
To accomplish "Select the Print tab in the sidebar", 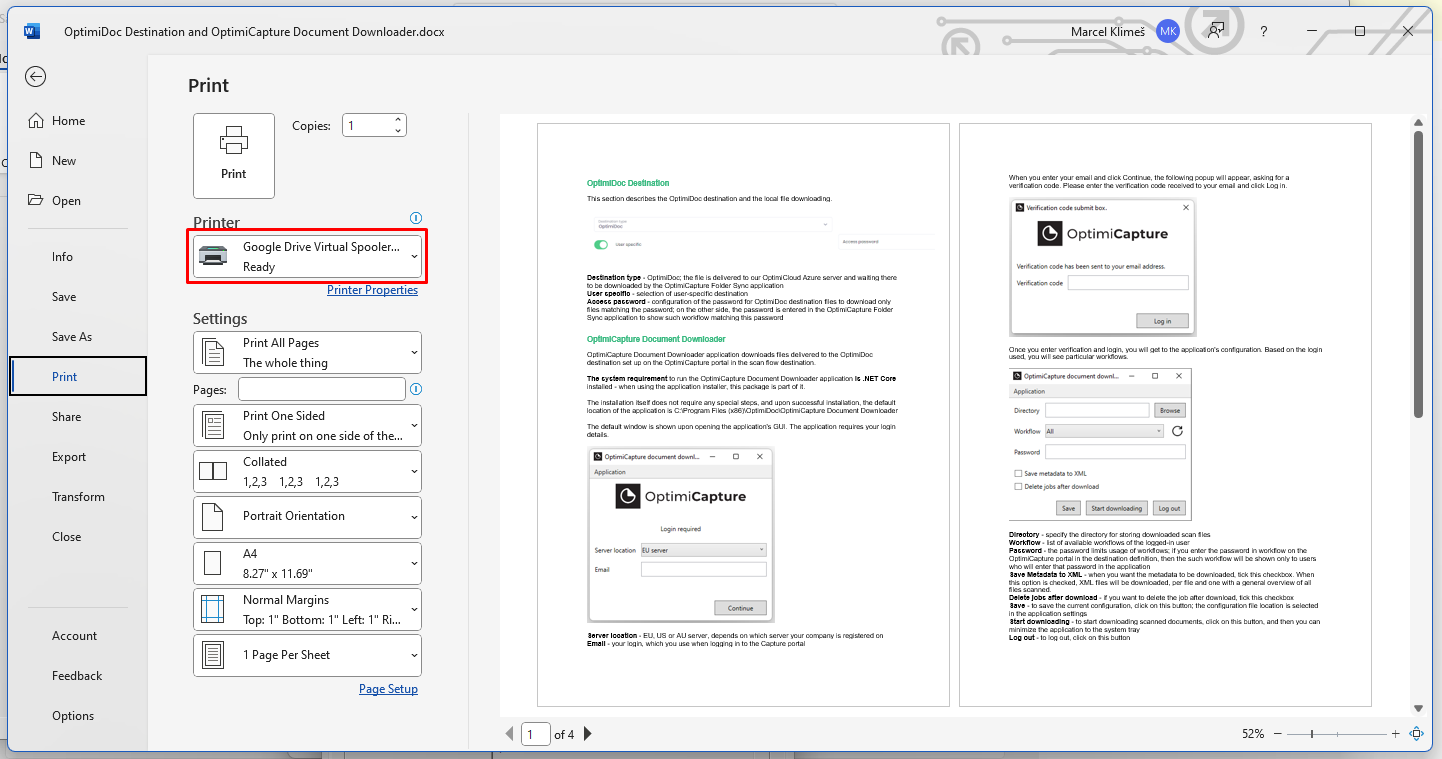I will (x=78, y=377).
